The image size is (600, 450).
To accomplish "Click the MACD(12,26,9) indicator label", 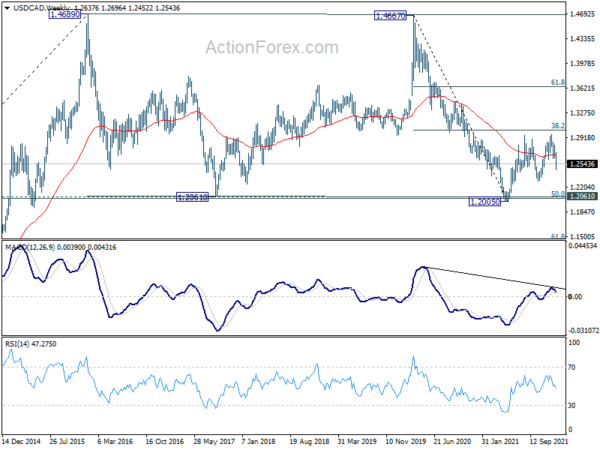I will (30, 248).
